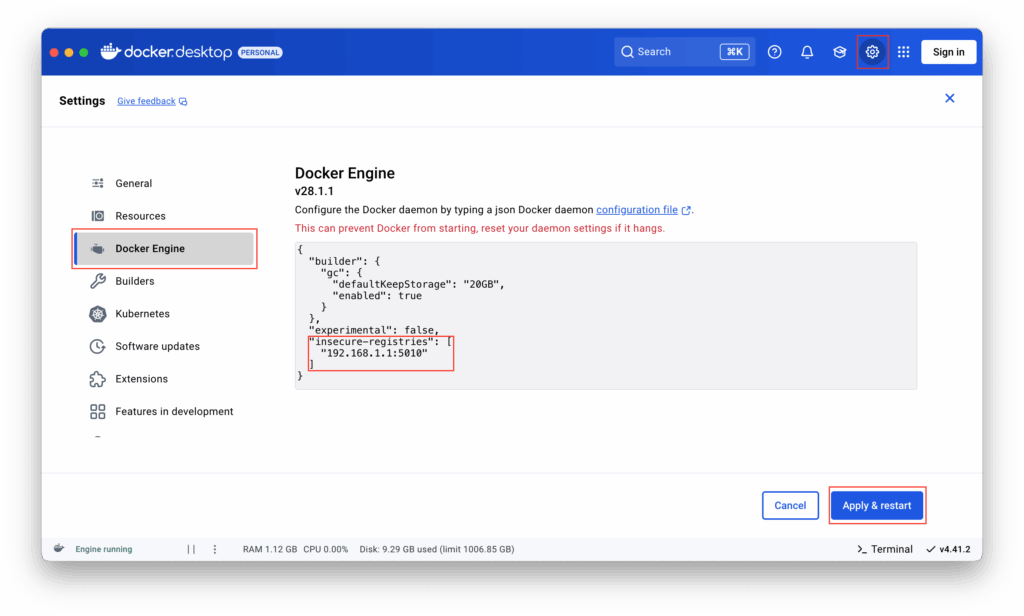Open the Learning center graduation cap icon

tap(839, 52)
